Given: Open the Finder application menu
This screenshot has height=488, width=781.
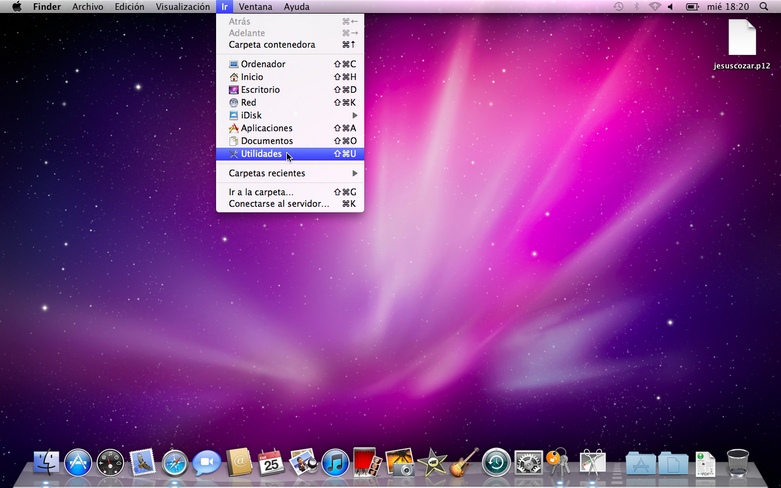Looking at the screenshot, I should click(47, 6).
